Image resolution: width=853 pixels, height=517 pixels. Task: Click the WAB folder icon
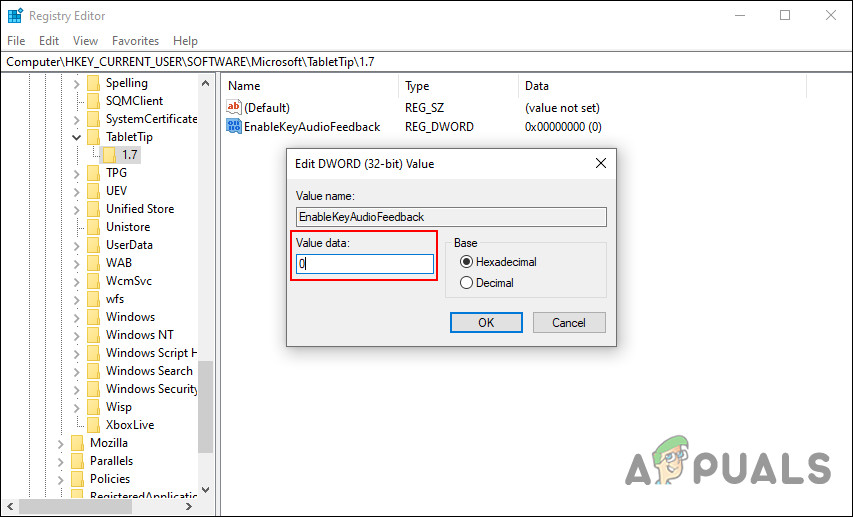94,262
